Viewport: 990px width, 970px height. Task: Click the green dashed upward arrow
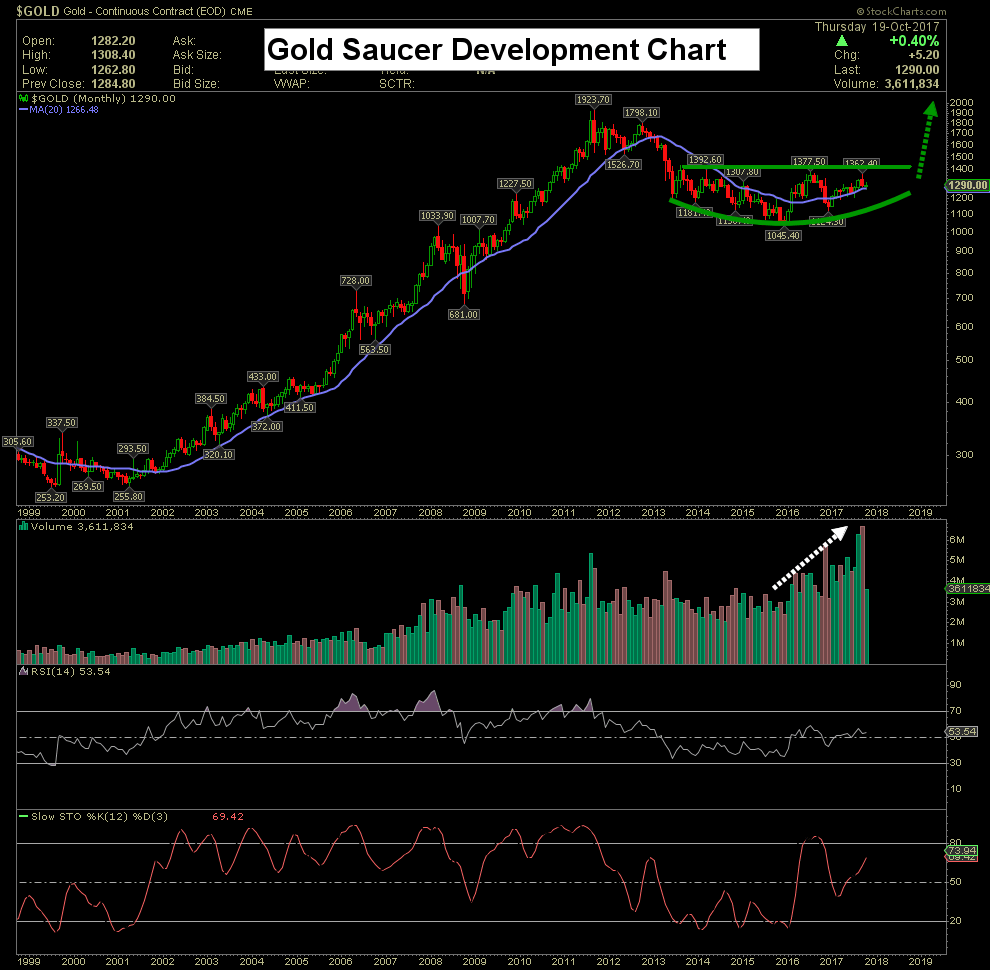point(926,140)
